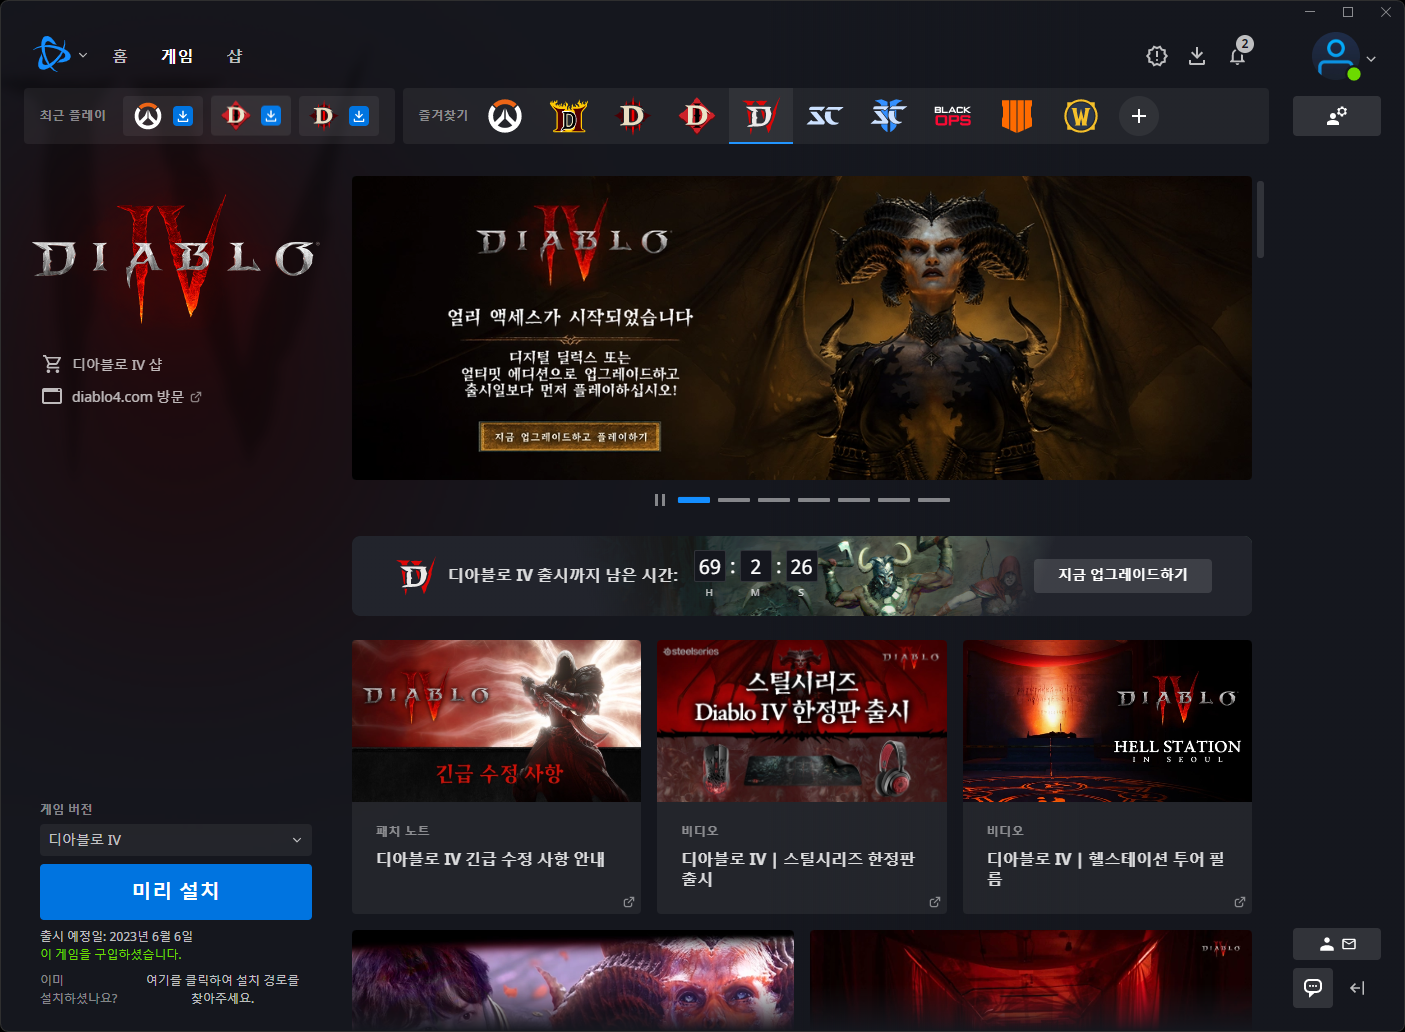Click 지금 업그레이드하기 button near countdown

(1123, 575)
